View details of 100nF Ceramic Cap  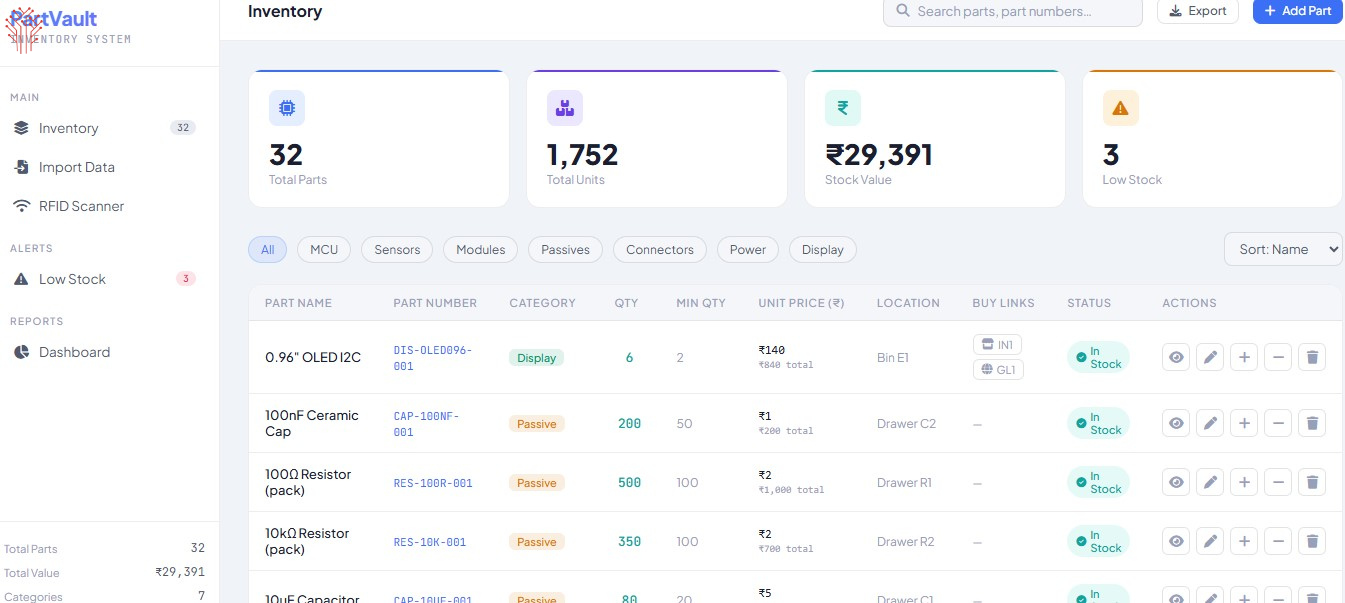1176,423
